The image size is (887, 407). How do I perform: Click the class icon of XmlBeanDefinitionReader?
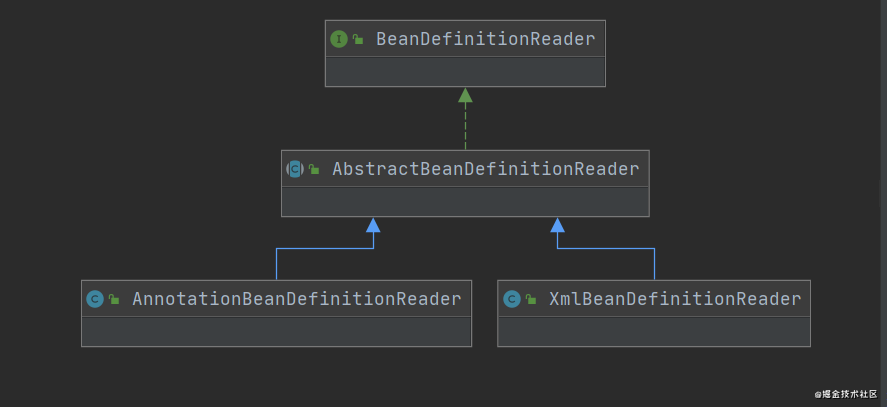point(512,299)
